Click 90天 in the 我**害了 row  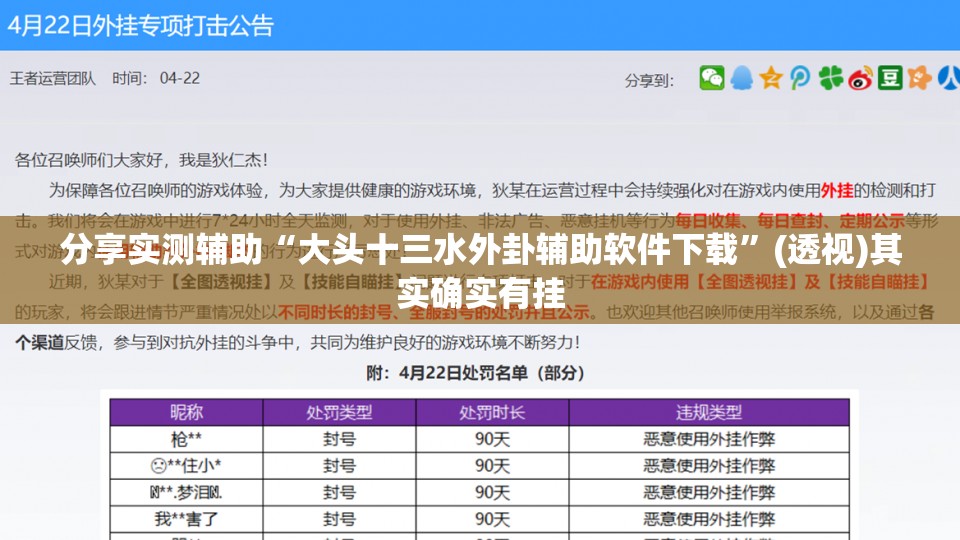(x=492, y=519)
